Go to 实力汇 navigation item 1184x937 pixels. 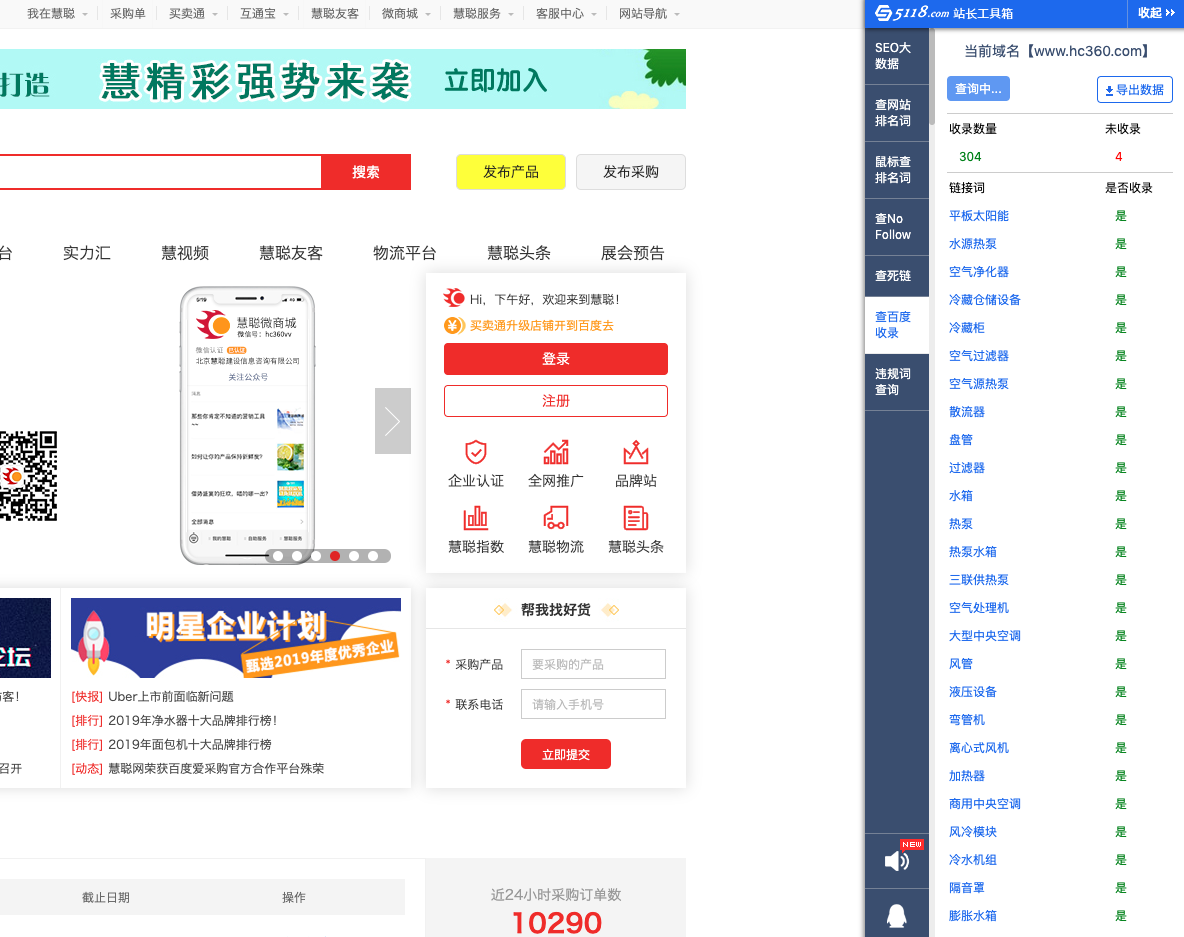coord(87,253)
